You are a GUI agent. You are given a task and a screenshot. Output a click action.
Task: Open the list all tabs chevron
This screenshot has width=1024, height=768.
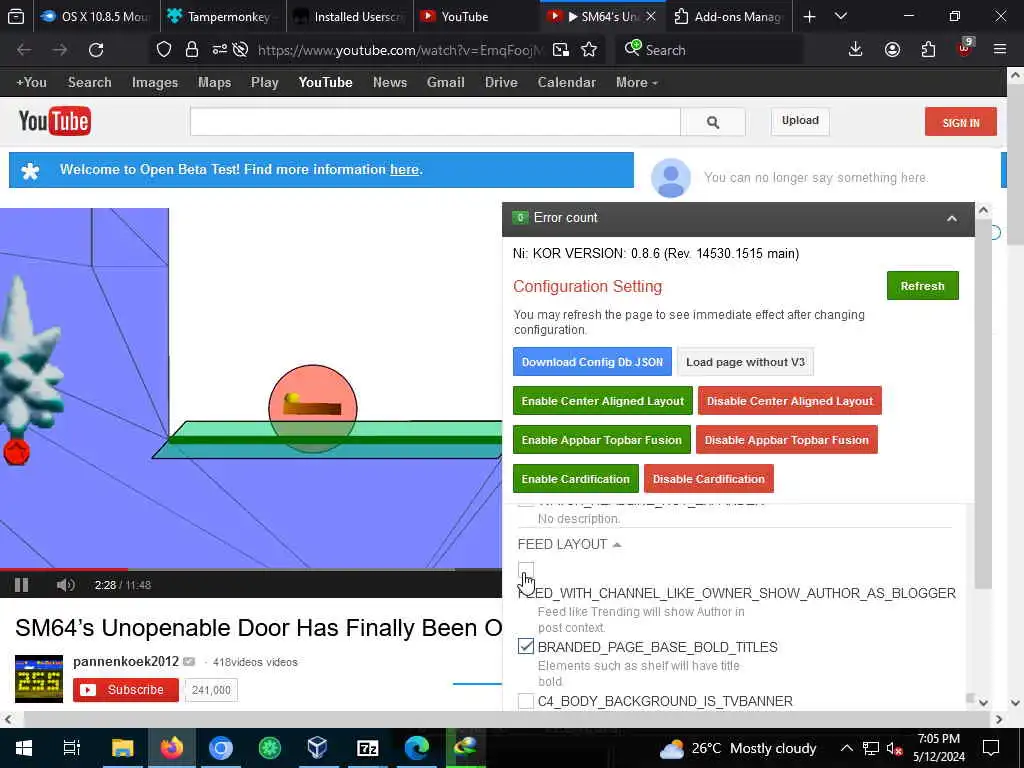coord(840,16)
